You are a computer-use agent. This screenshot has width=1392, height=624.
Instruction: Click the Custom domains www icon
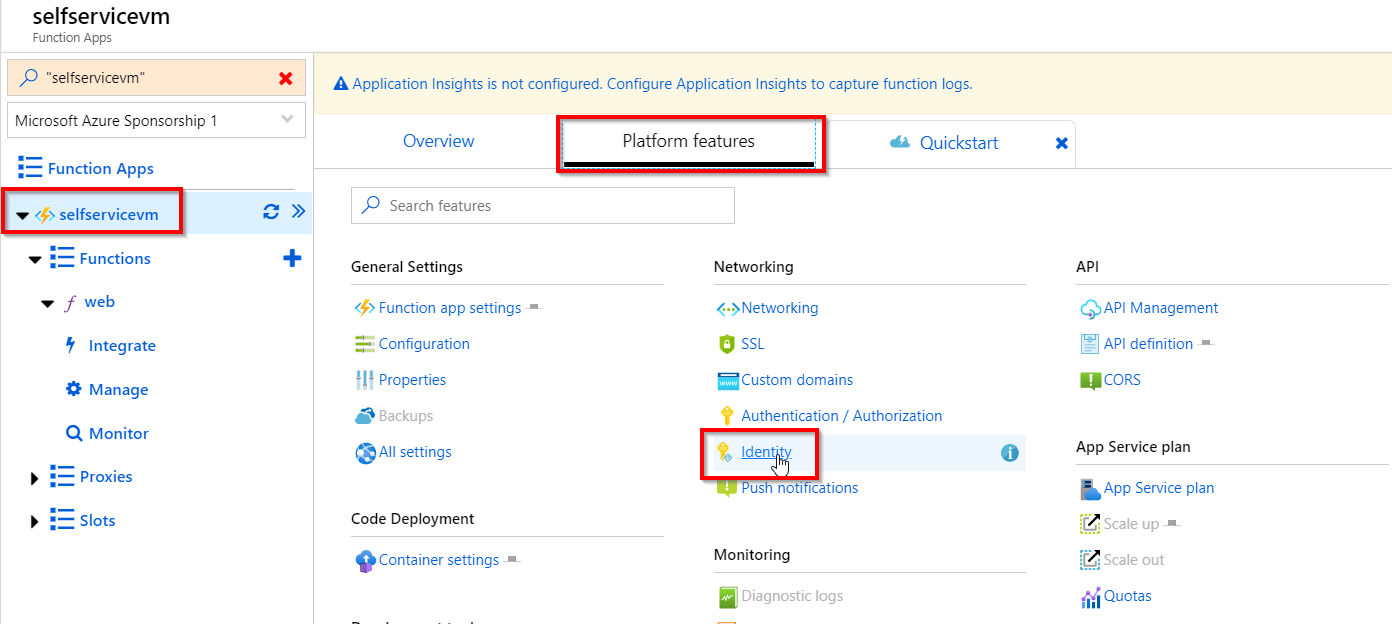[x=728, y=381]
